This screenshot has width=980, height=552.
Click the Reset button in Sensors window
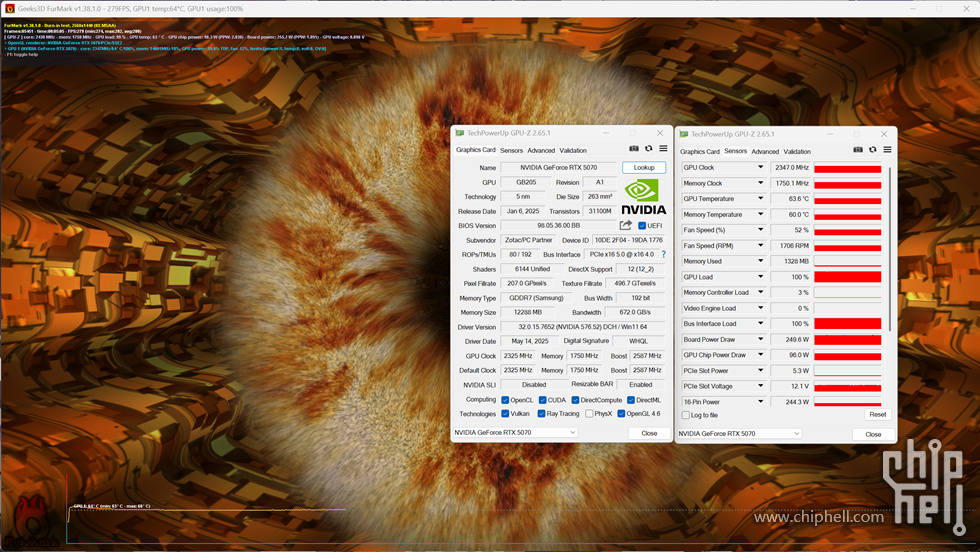(x=878, y=414)
